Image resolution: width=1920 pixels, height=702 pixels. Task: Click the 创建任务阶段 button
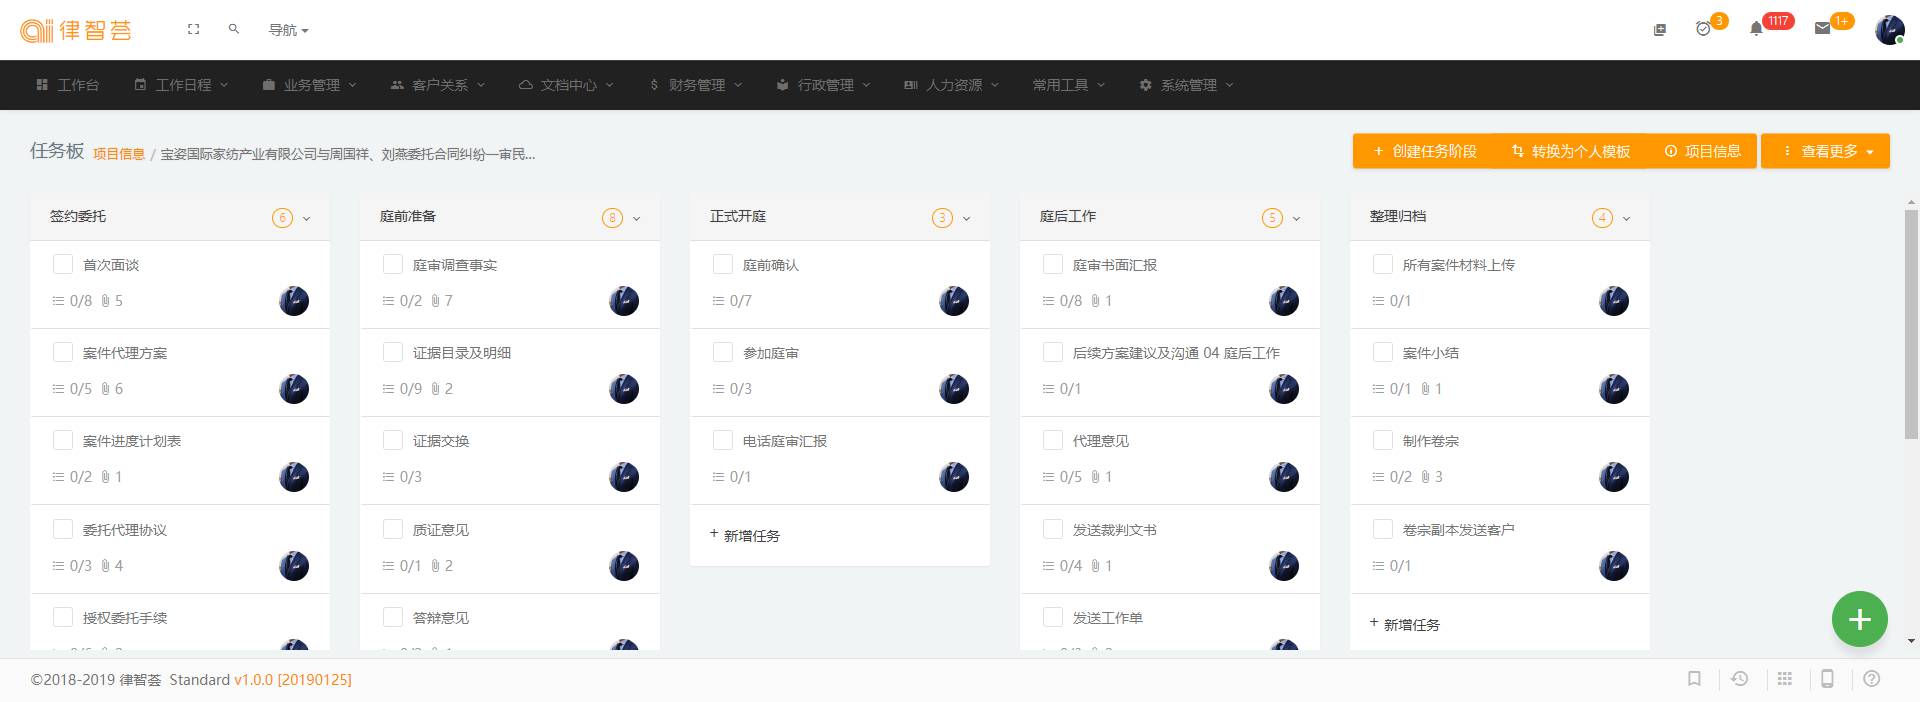point(1424,151)
